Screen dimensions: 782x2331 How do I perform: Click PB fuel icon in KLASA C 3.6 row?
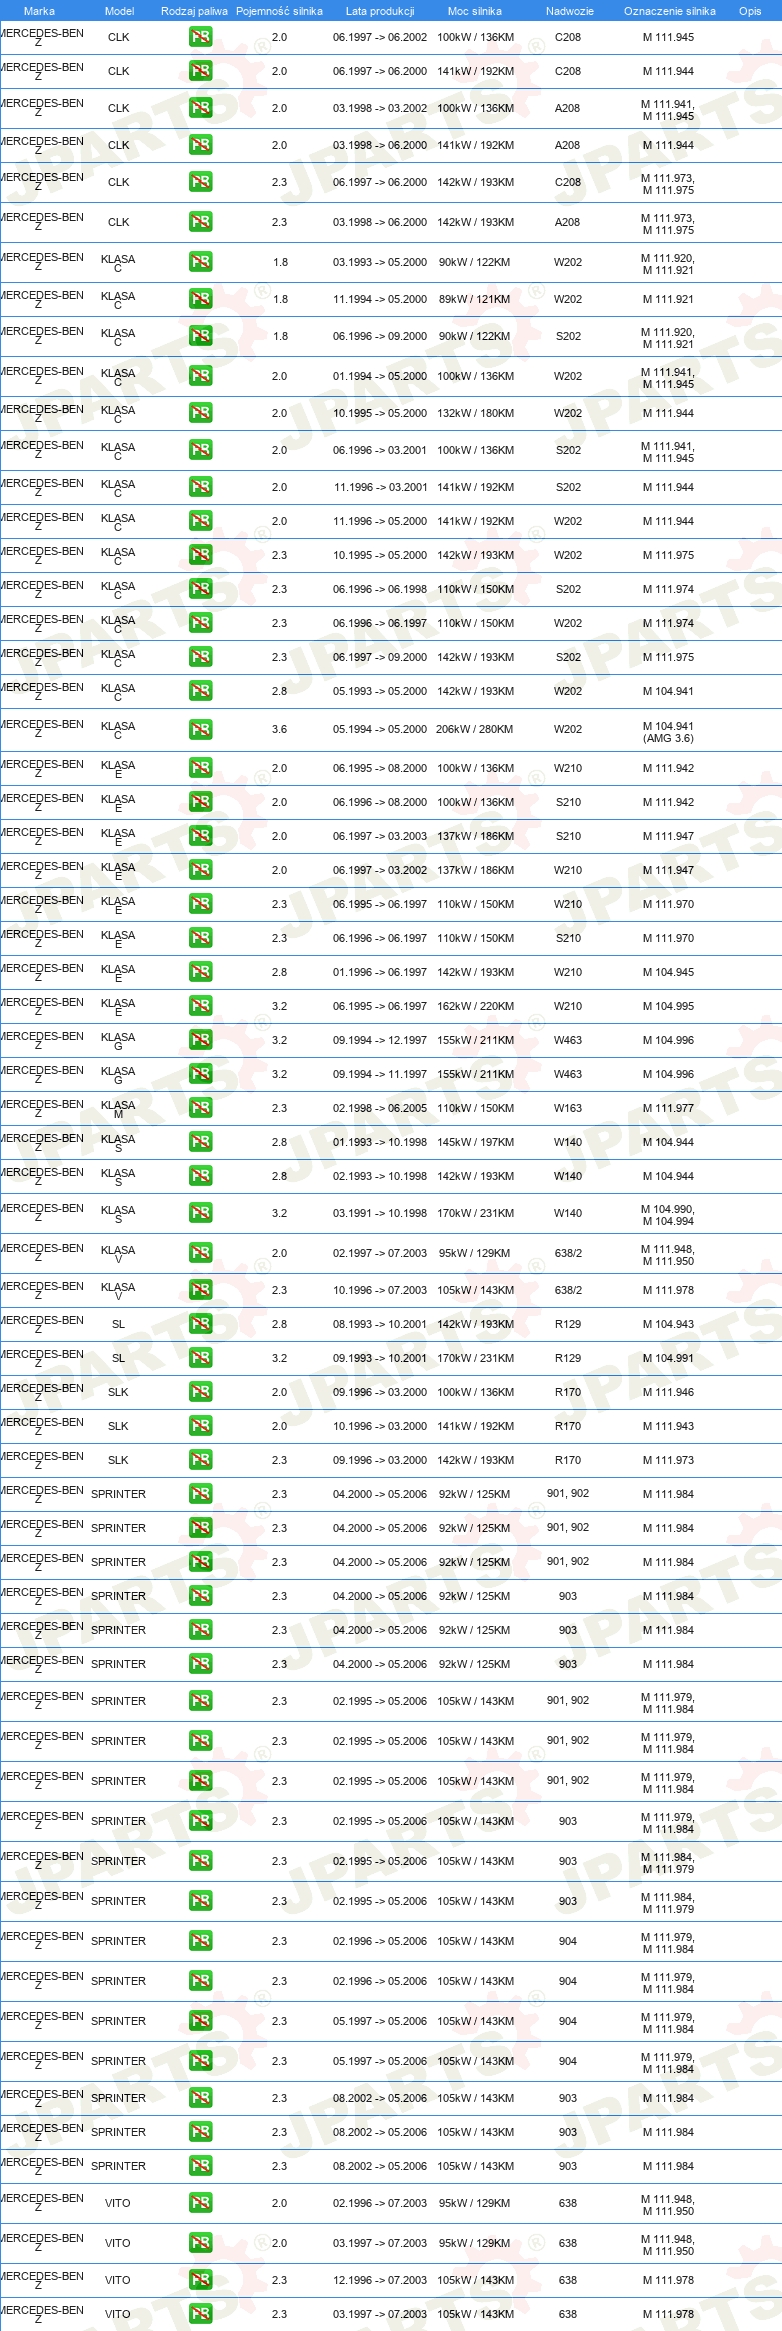[200, 729]
